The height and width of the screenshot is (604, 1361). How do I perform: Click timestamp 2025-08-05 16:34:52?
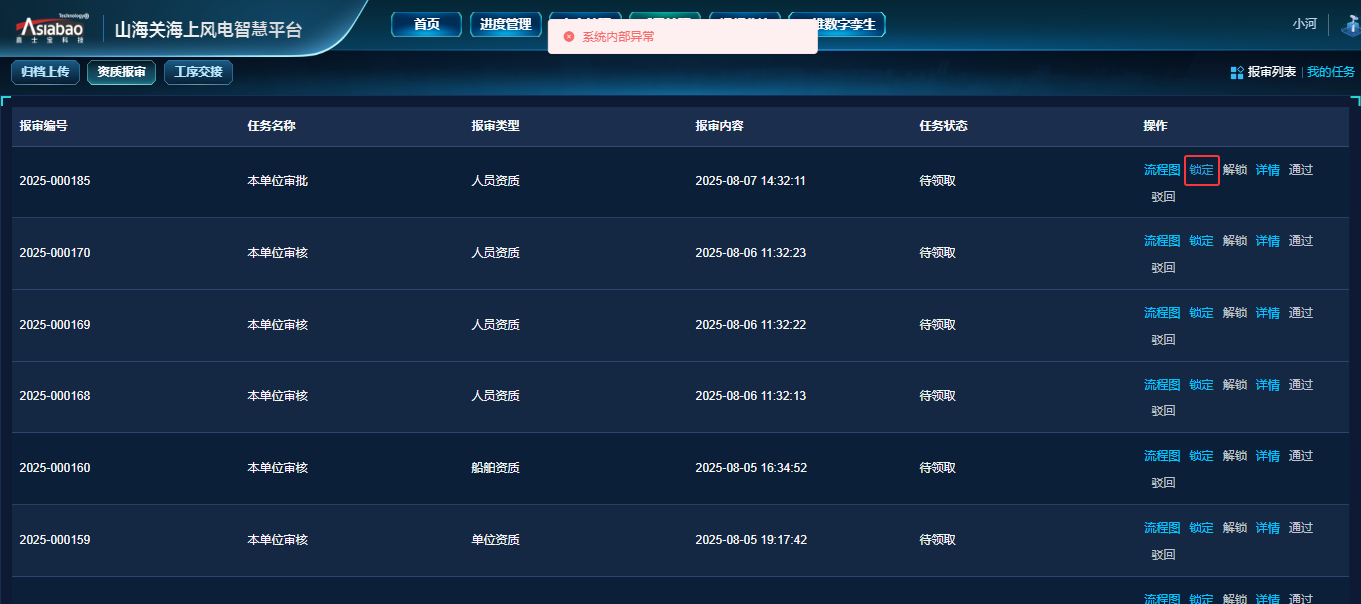point(751,468)
